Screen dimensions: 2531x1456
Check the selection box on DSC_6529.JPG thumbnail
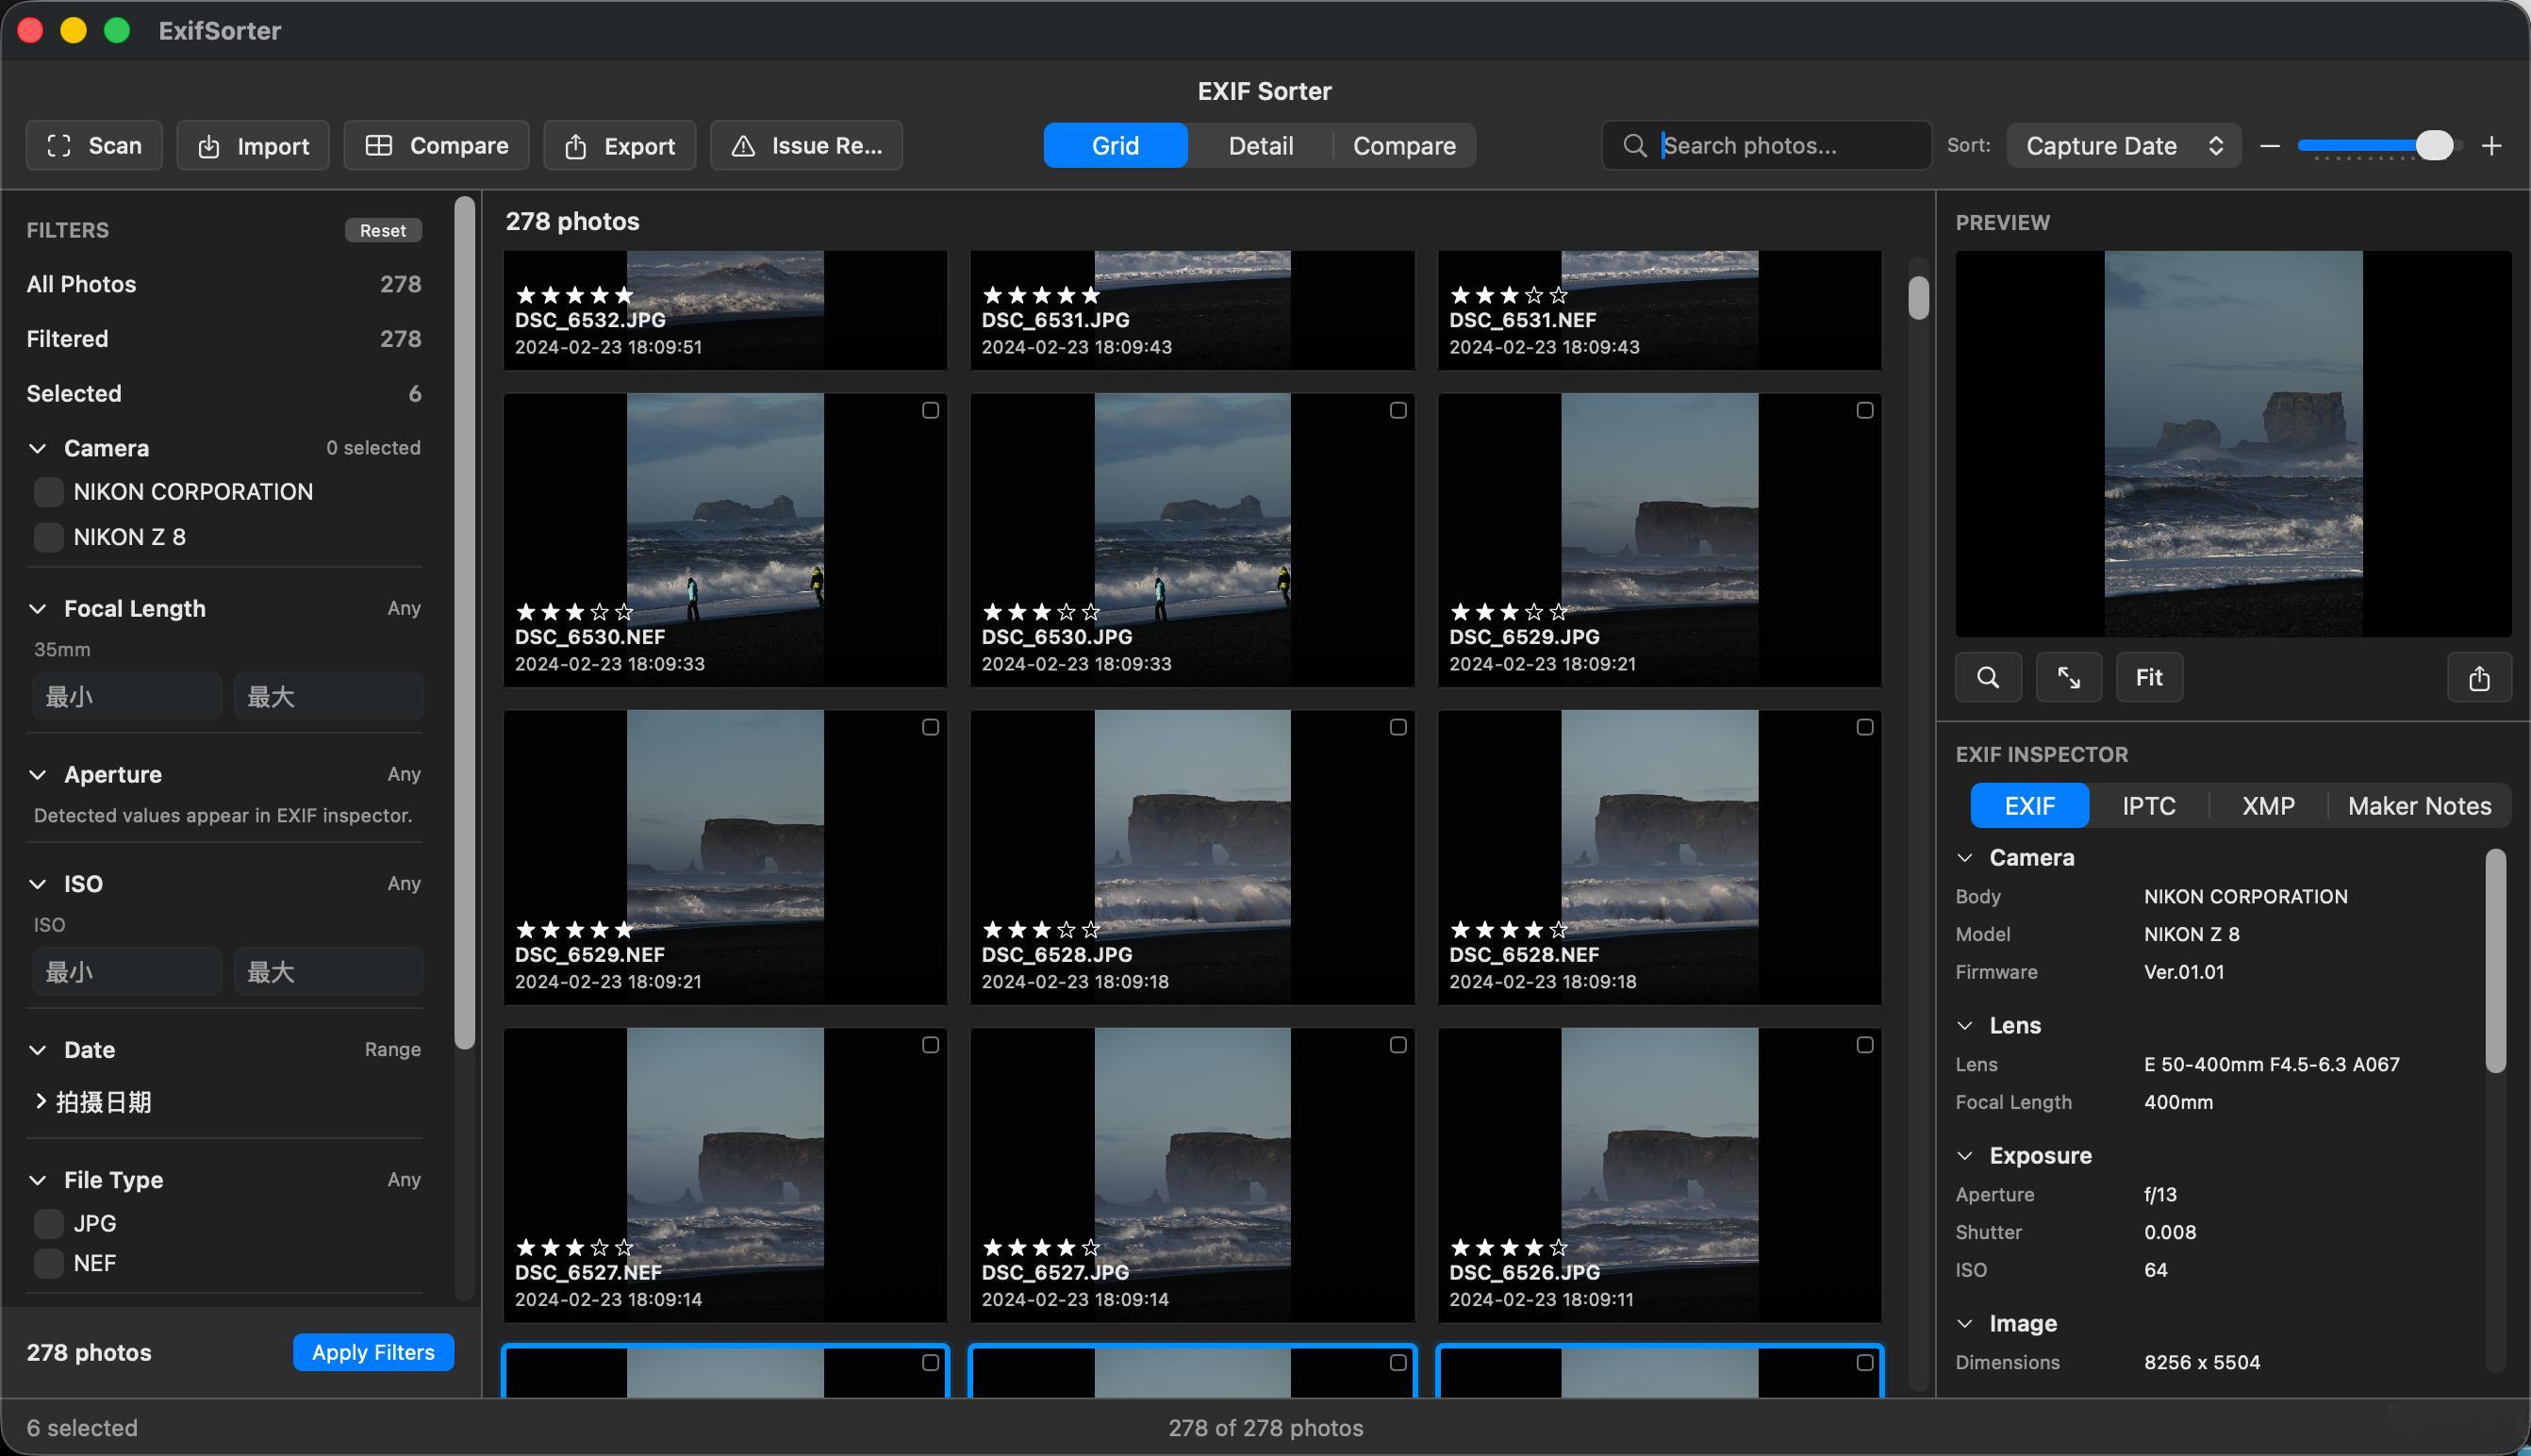1864,410
